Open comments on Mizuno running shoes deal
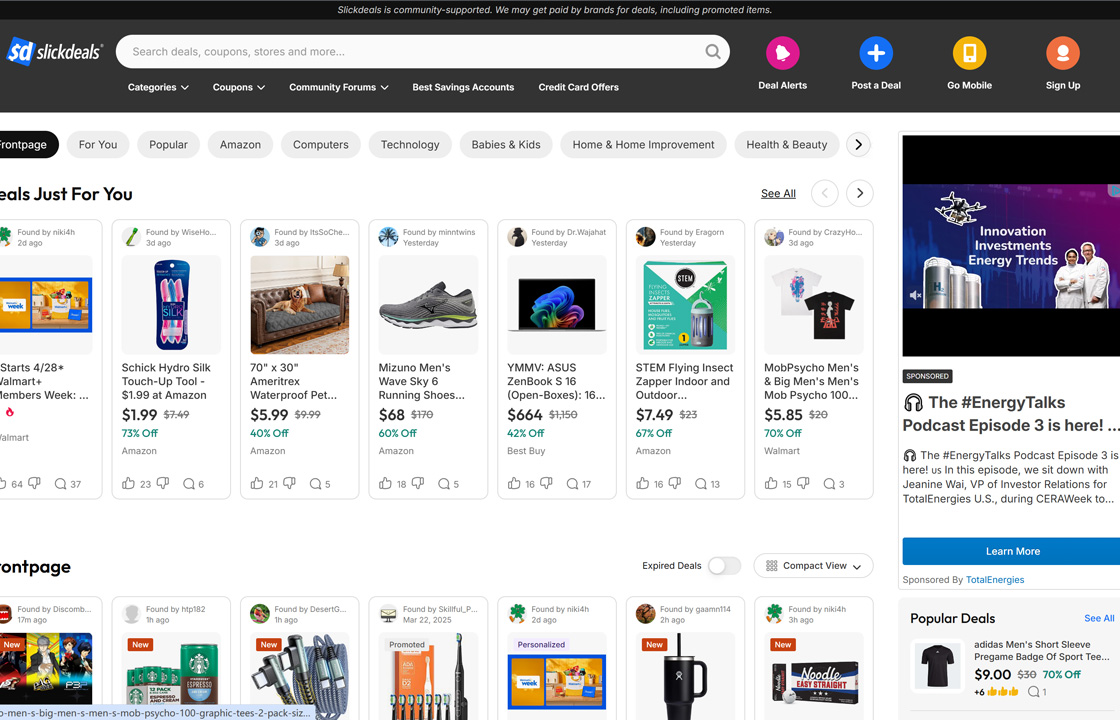Image resolution: width=1120 pixels, height=720 pixels. click(x=444, y=484)
